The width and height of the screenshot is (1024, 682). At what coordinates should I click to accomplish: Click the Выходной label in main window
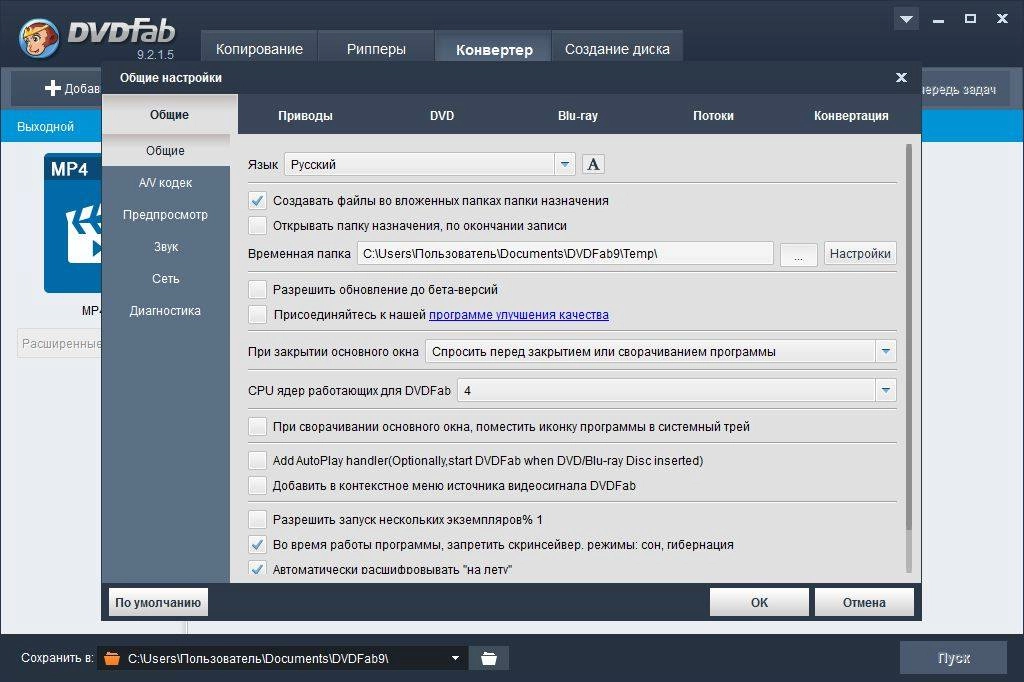(x=45, y=127)
